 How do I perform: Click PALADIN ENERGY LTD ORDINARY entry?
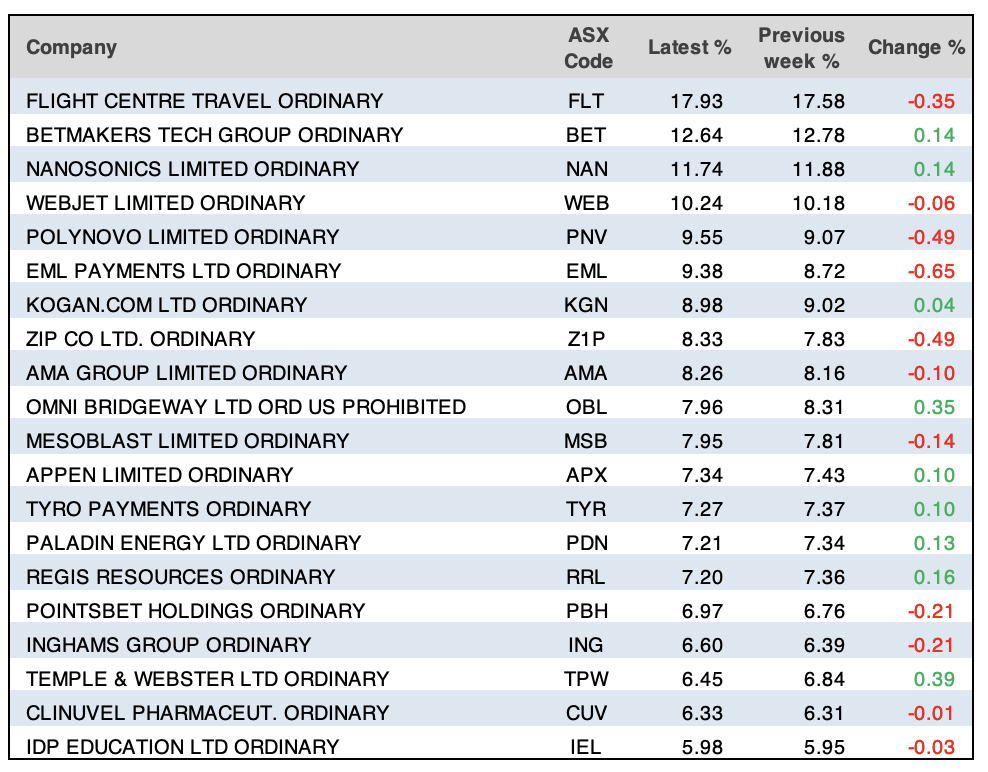(x=193, y=543)
